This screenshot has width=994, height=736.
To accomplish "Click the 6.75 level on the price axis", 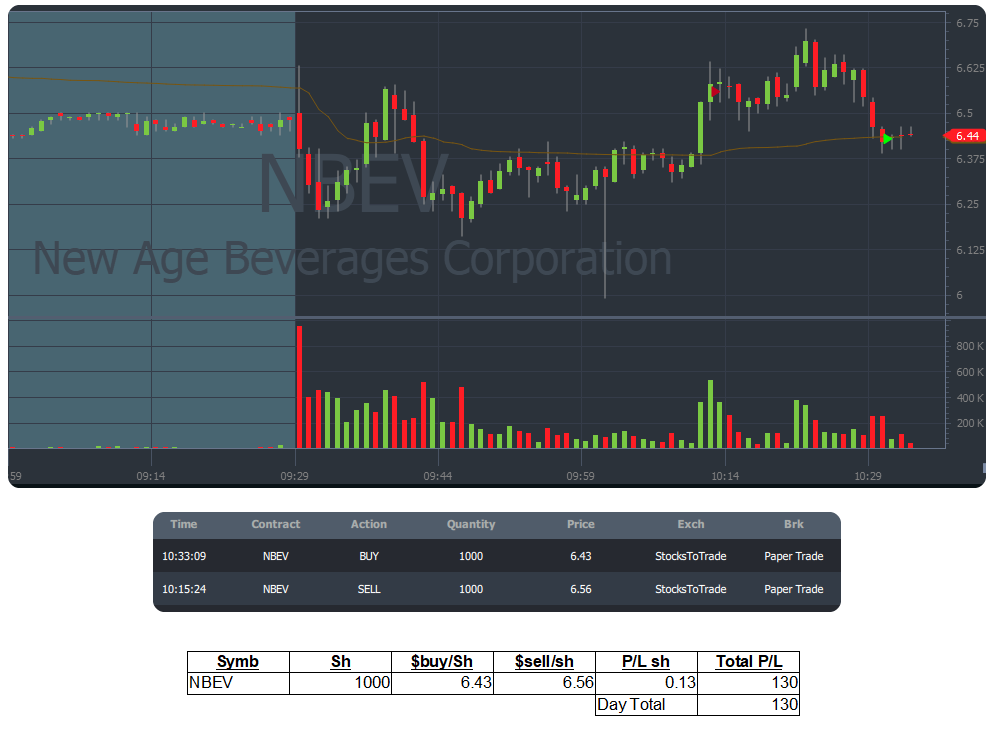I will tap(966, 23).
